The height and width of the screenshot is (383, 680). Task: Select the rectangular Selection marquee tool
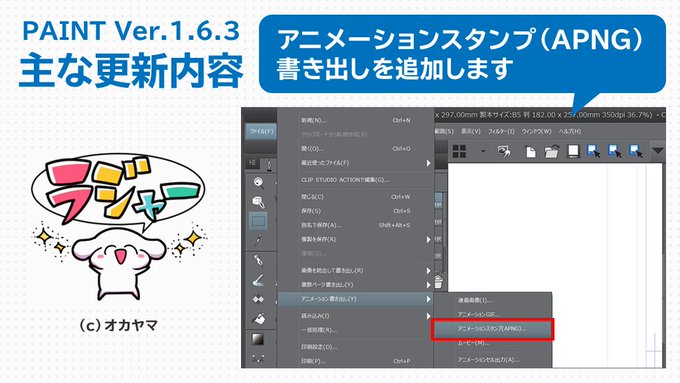[x=258, y=221]
